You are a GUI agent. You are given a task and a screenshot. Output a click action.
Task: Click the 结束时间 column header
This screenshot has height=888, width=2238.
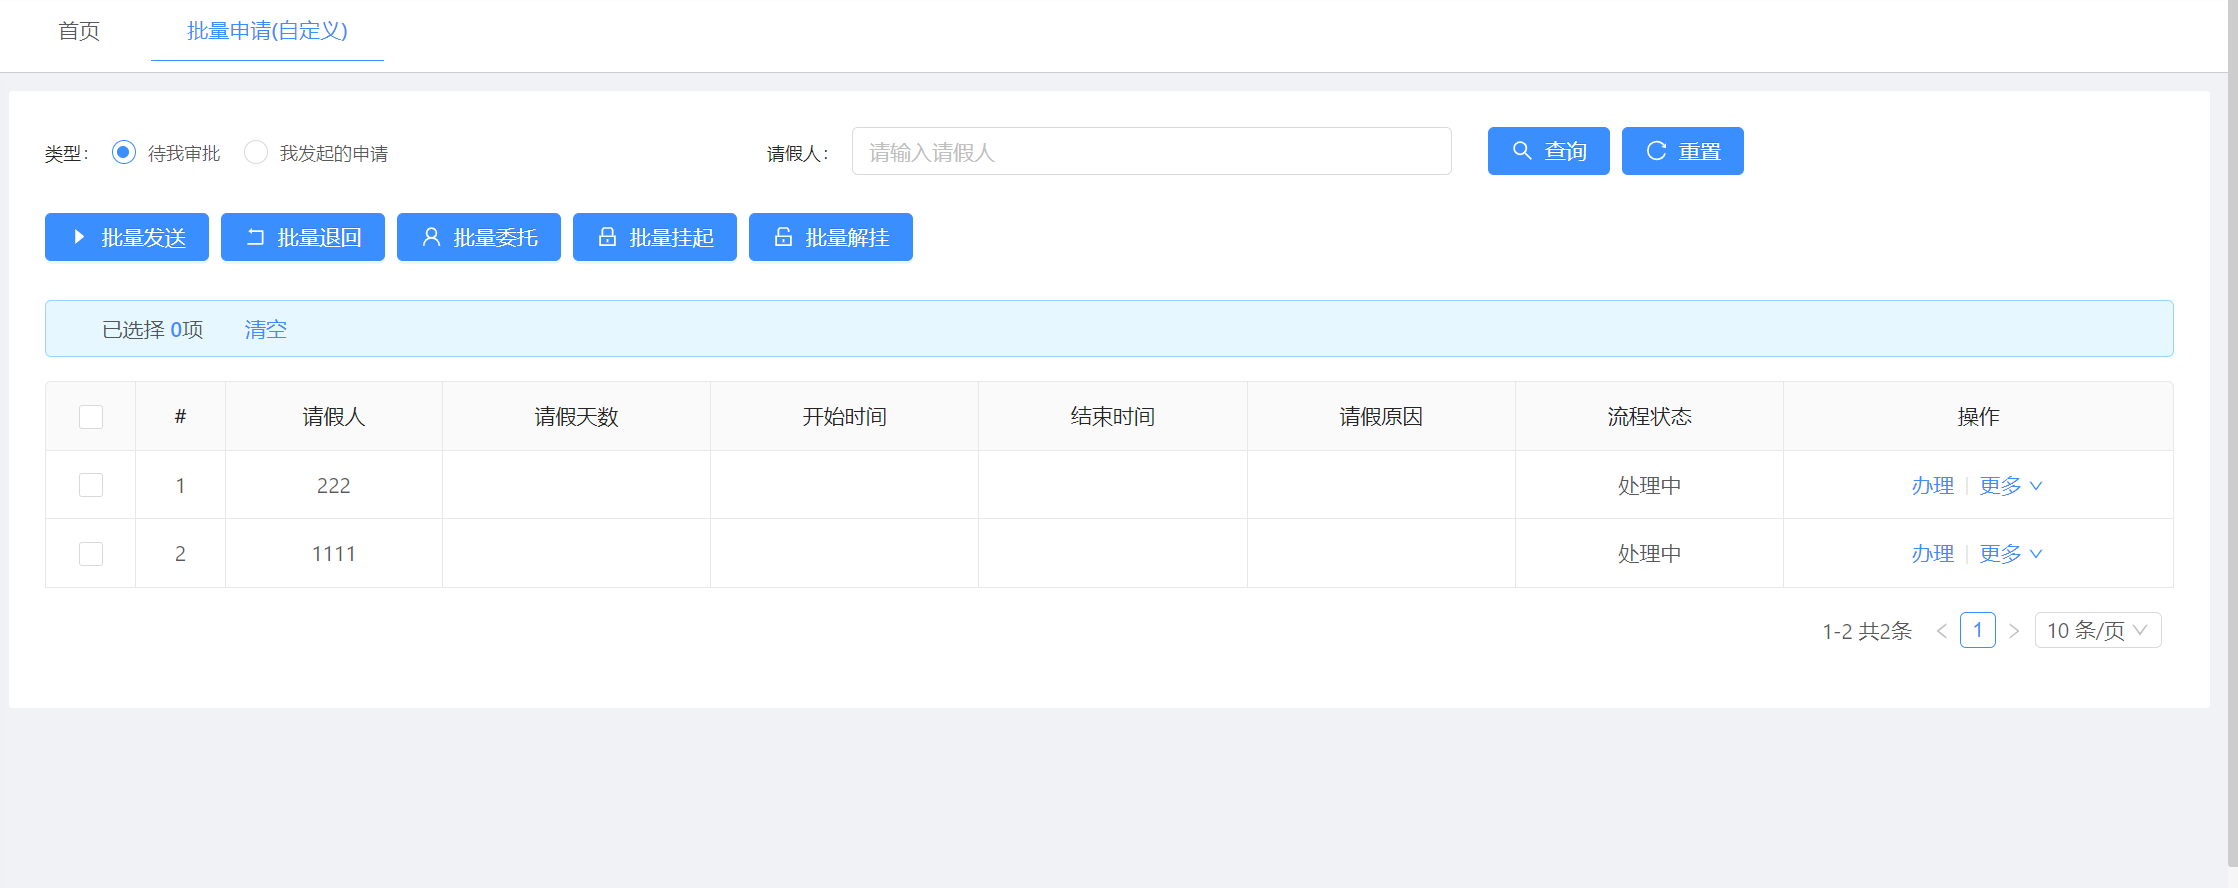point(1113,416)
